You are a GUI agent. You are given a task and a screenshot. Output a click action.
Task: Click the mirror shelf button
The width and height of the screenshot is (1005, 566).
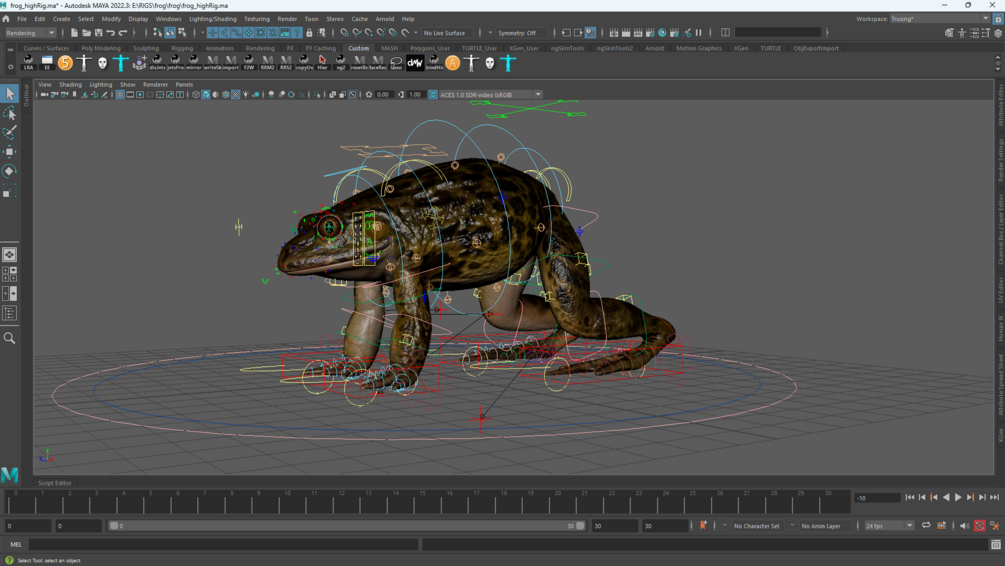point(194,63)
